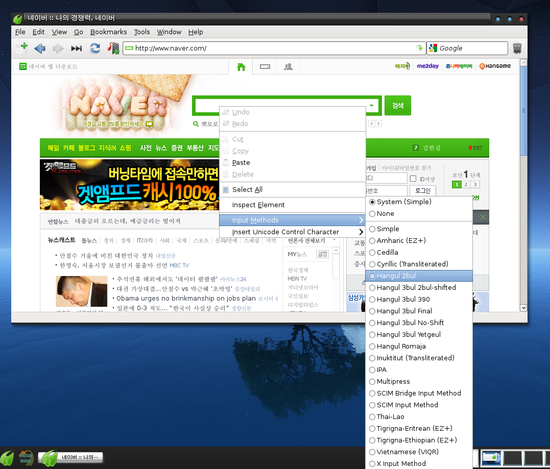Select Hangul Romaja input method

coord(419,347)
